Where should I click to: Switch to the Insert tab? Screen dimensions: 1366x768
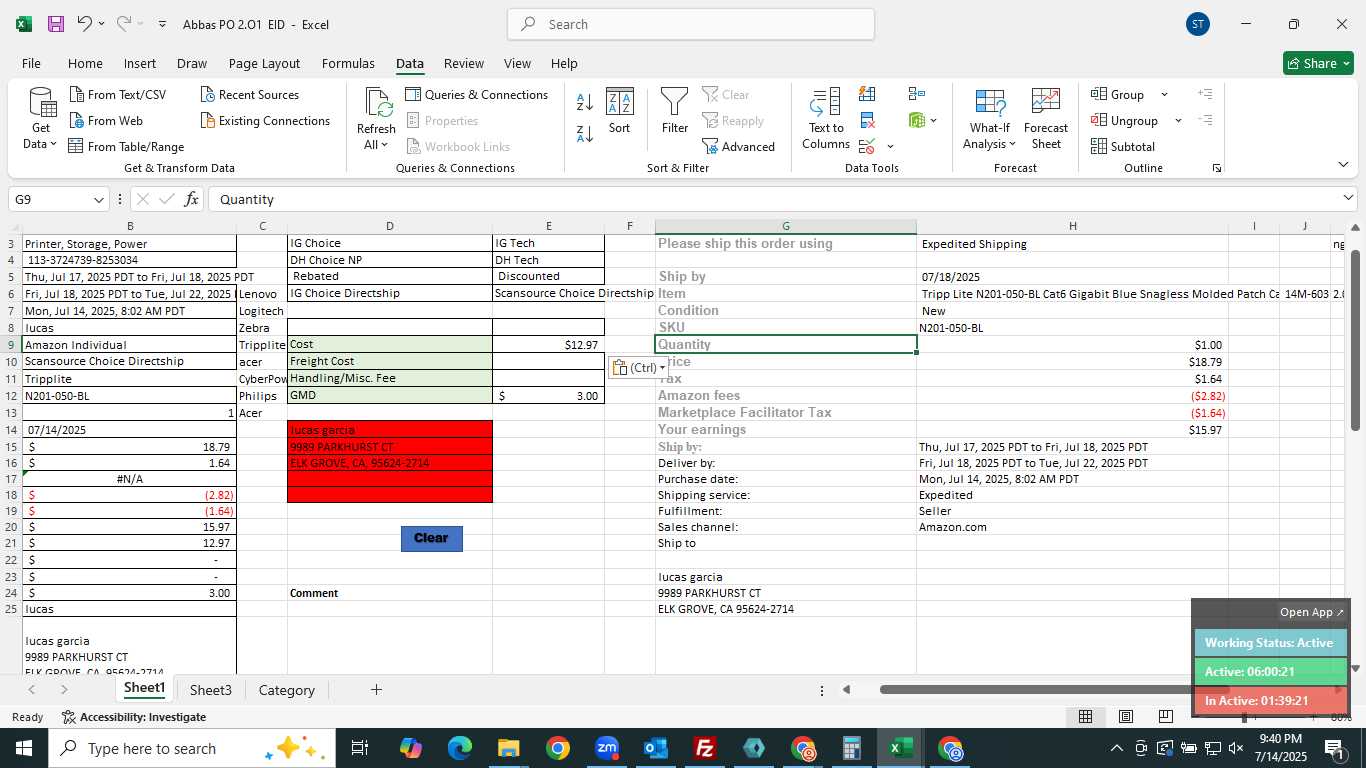click(x=140, y=63)
